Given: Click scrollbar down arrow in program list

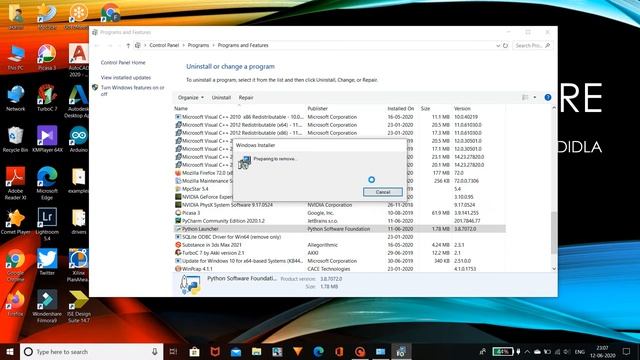Looking at the screenshot, I should coord(554,269).
